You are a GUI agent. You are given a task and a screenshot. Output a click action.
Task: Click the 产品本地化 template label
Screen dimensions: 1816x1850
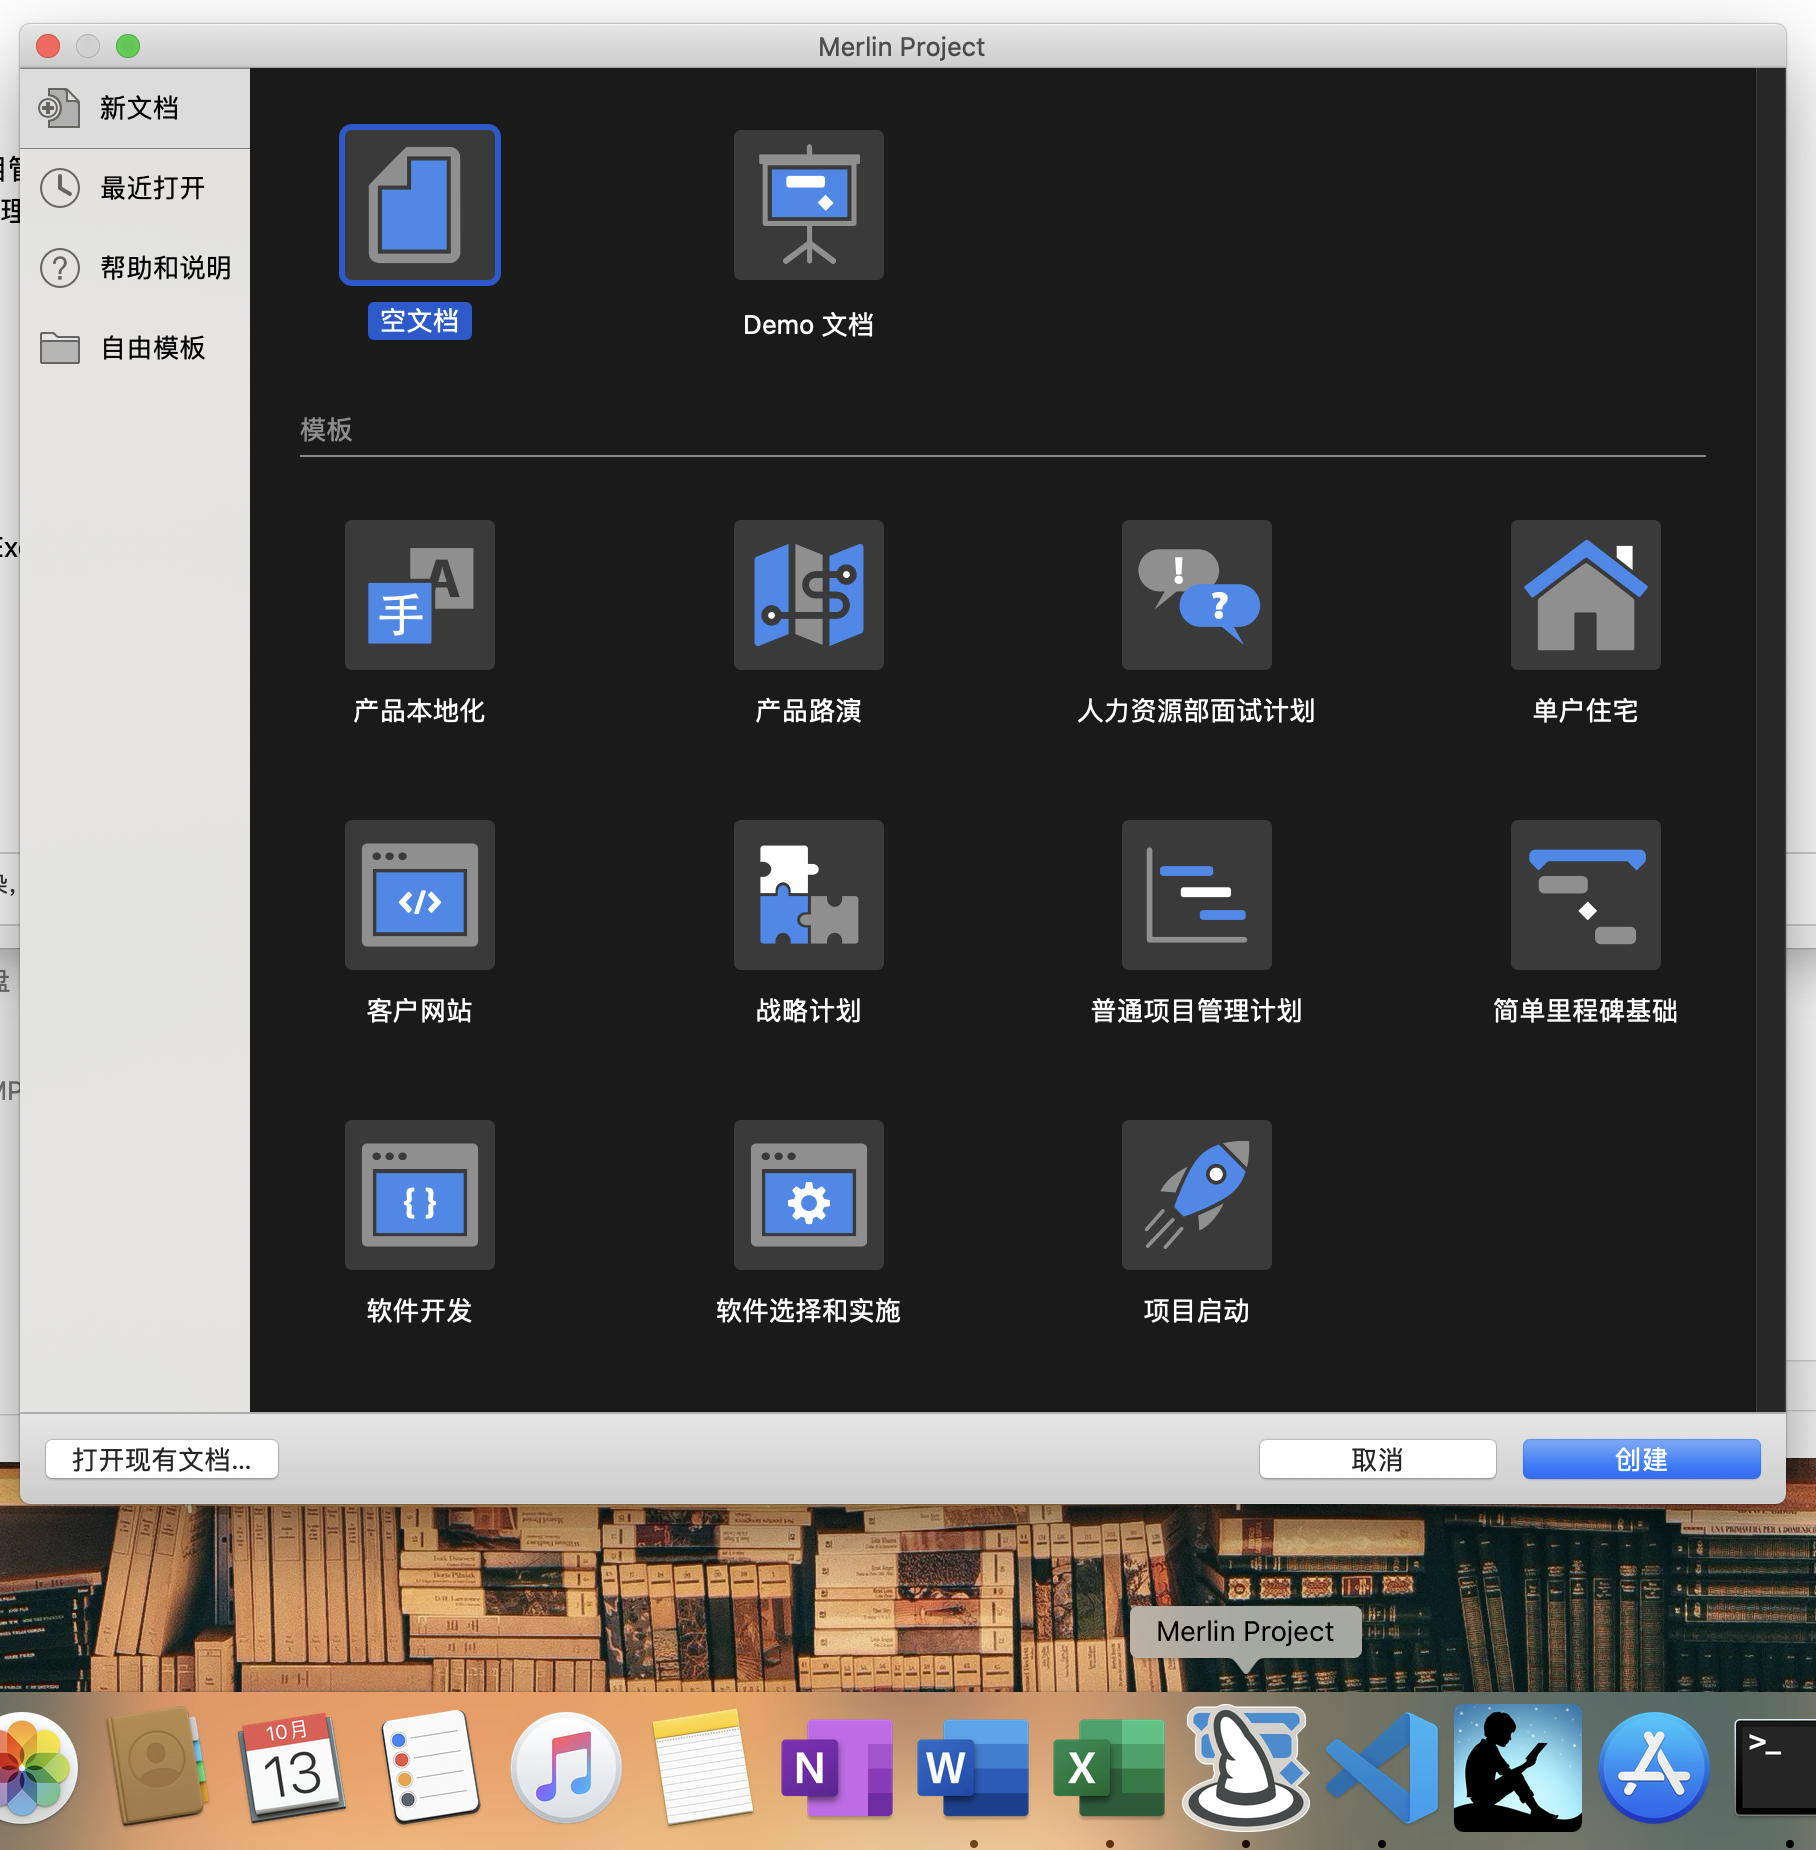pos(420,711)
